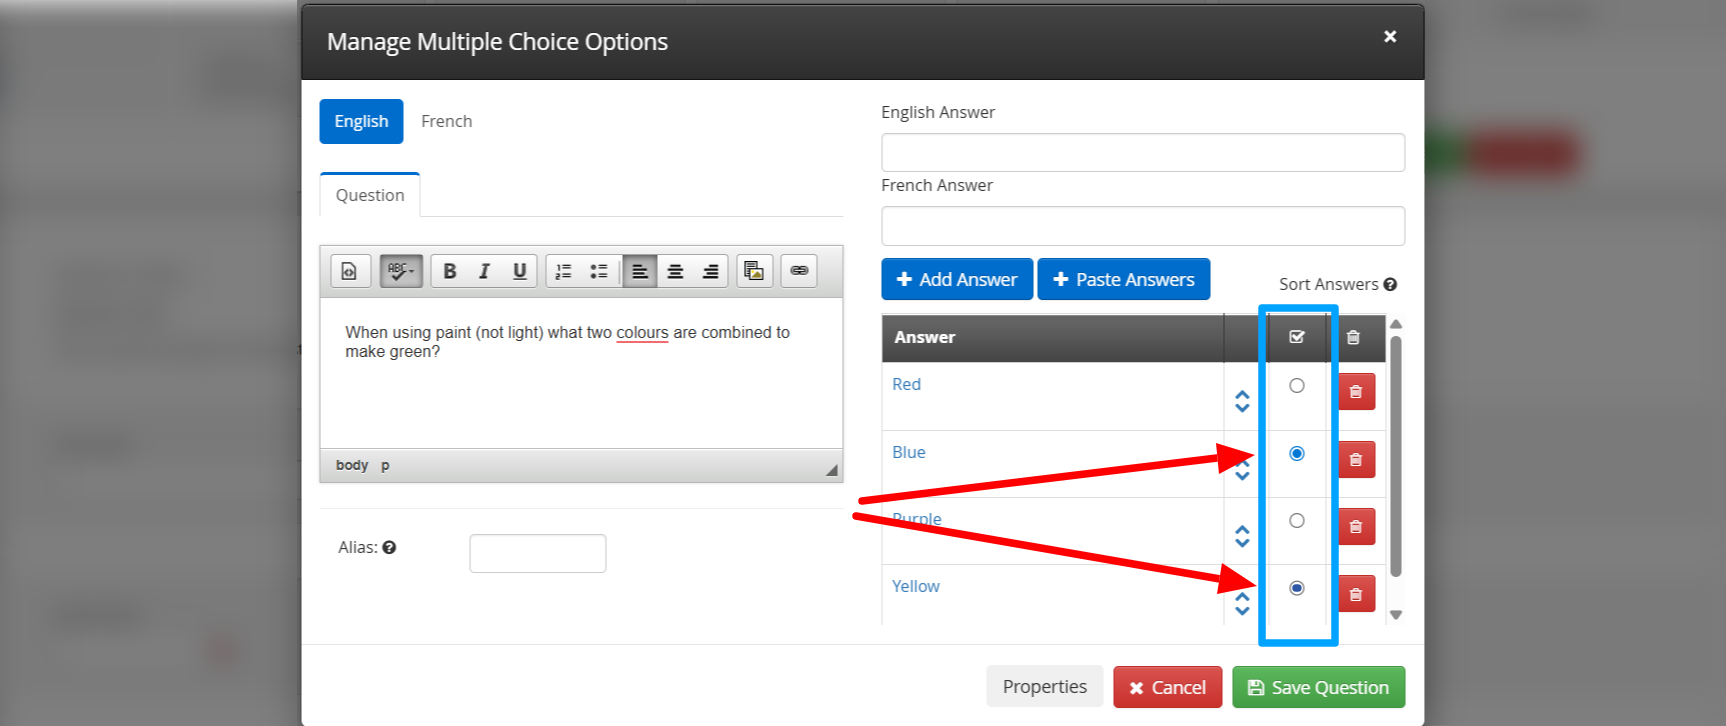Mark Red as a correct answer
The width and height of the screenshot is (1726, 726).
tap(1297, 386)
